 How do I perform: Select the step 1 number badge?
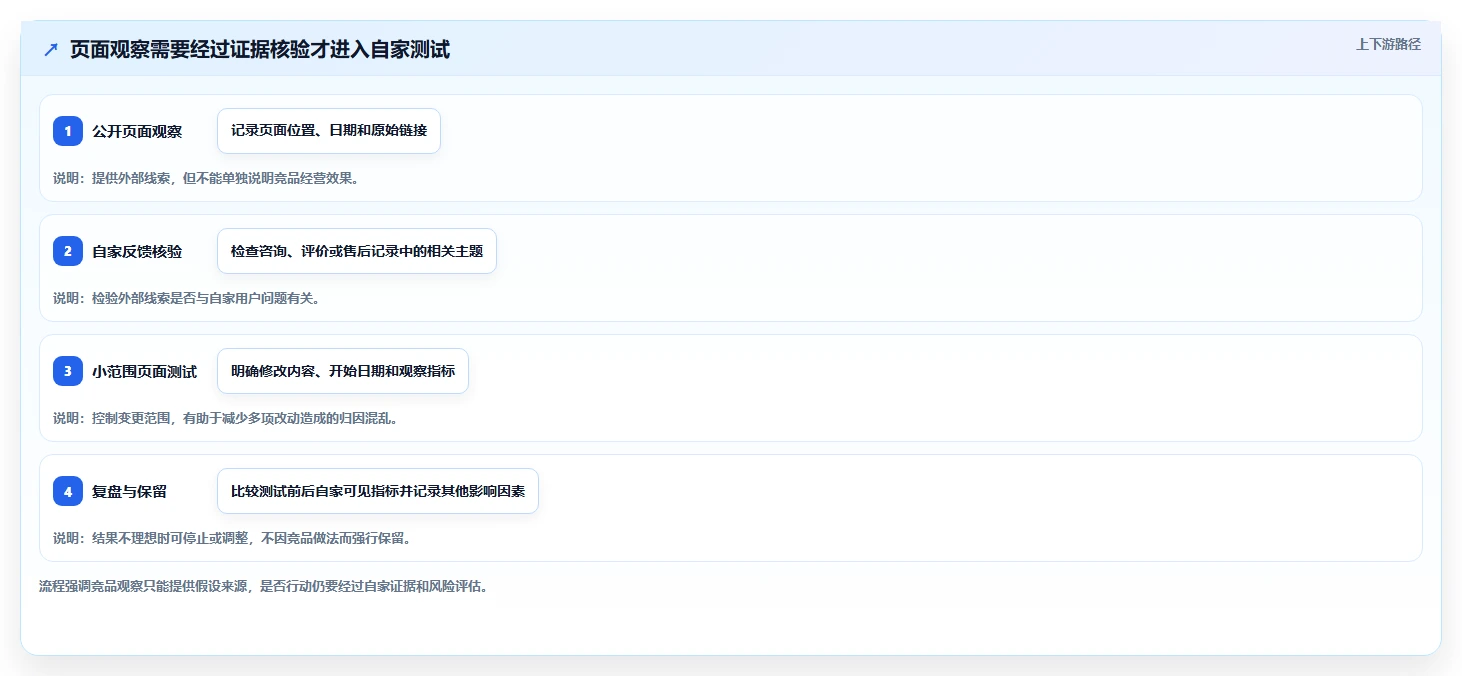[x=68, y=131]
